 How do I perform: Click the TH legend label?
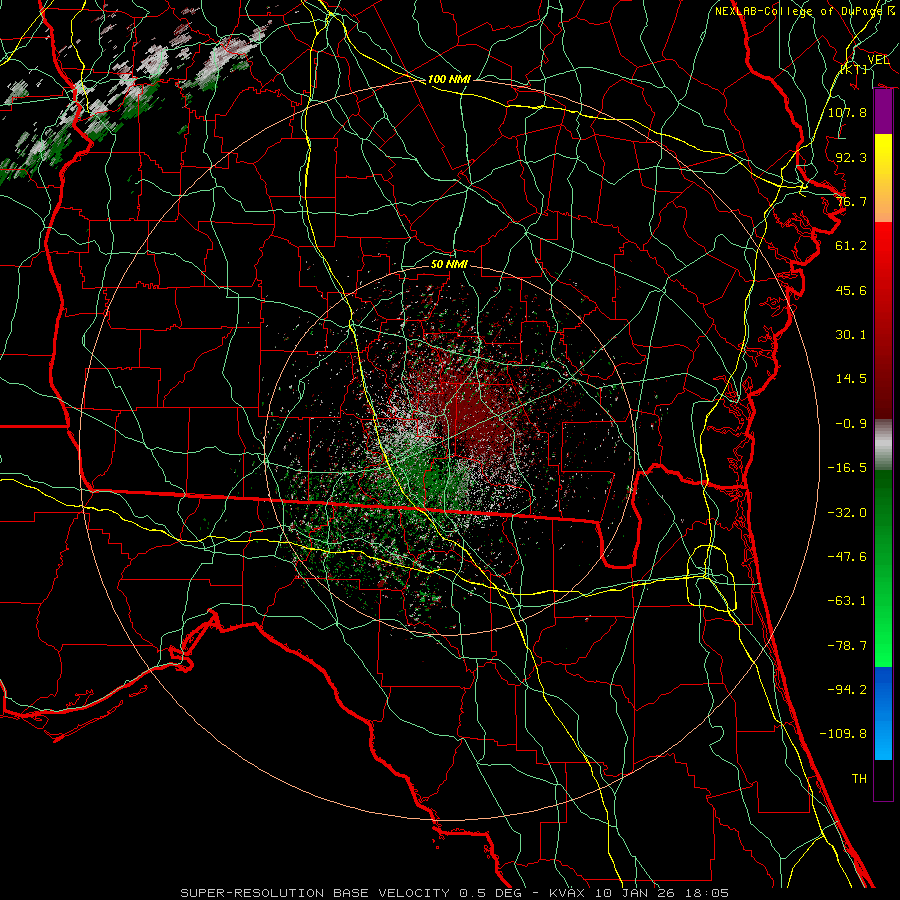pyautogui.click(x=859, y=778)
